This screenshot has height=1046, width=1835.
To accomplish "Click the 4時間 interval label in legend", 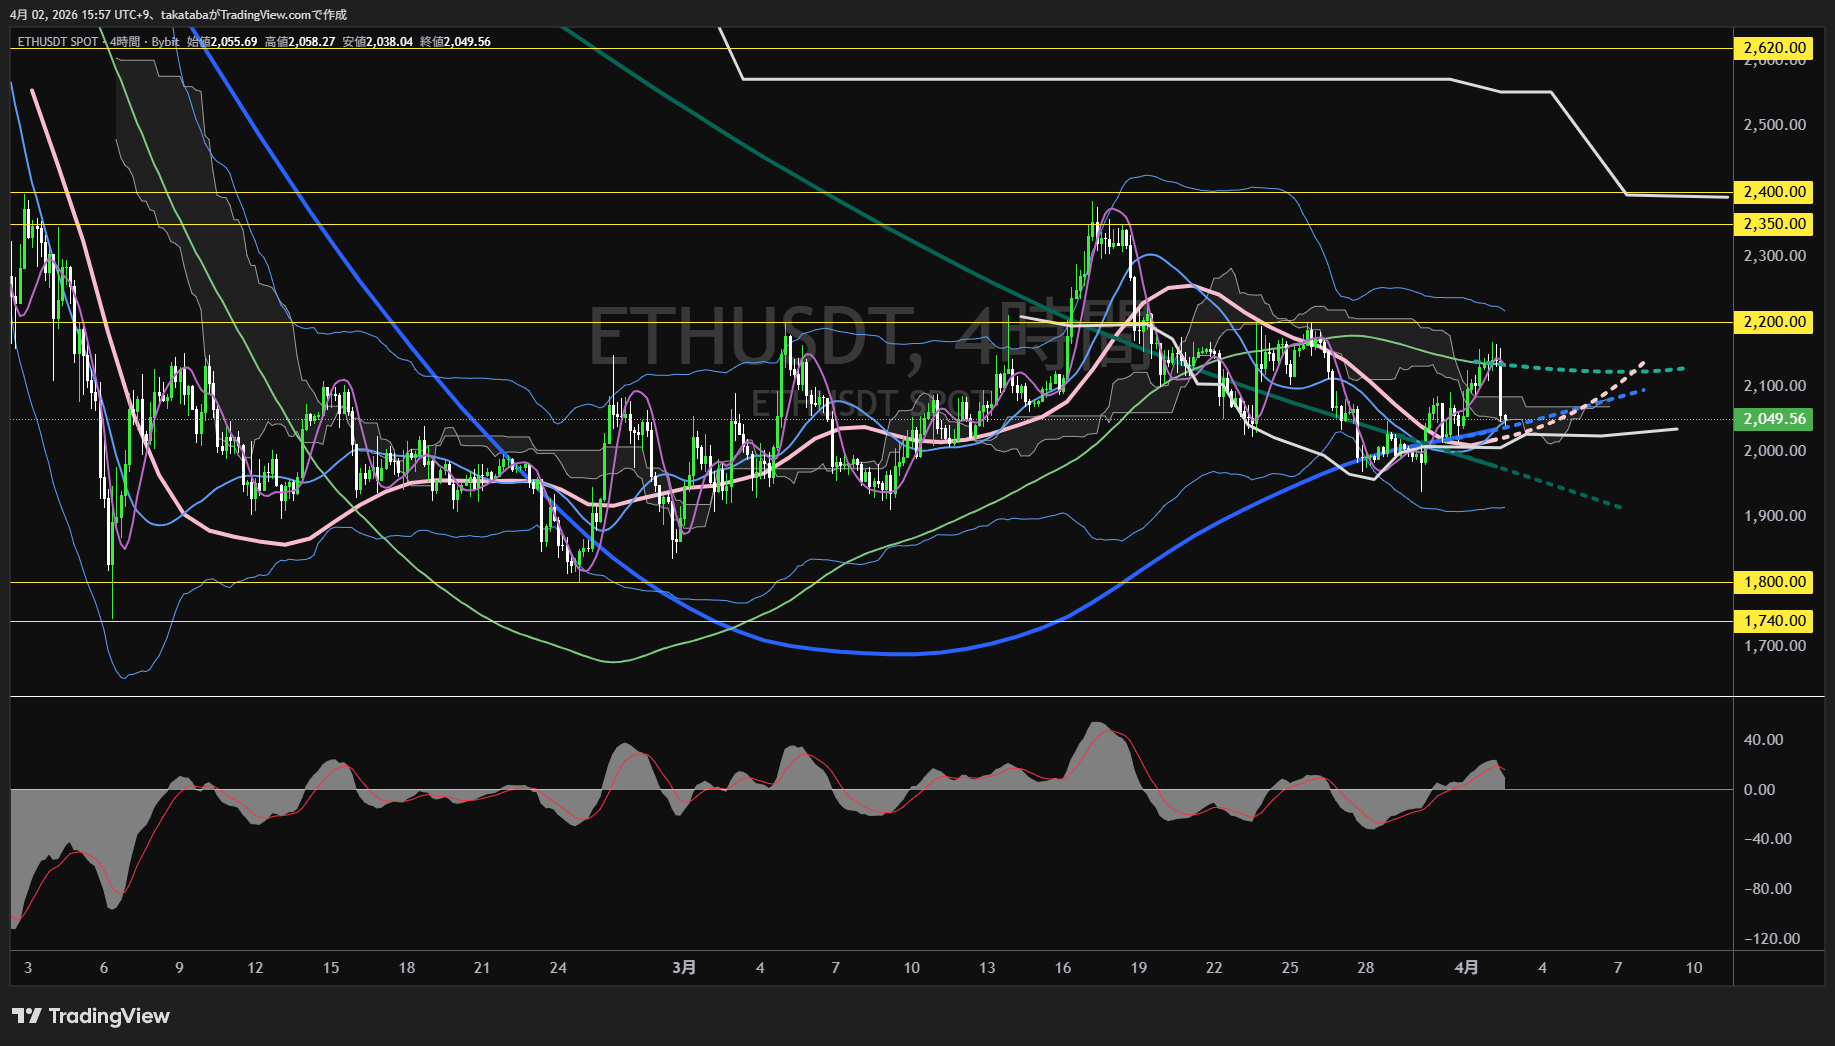I will coord(125,42).
